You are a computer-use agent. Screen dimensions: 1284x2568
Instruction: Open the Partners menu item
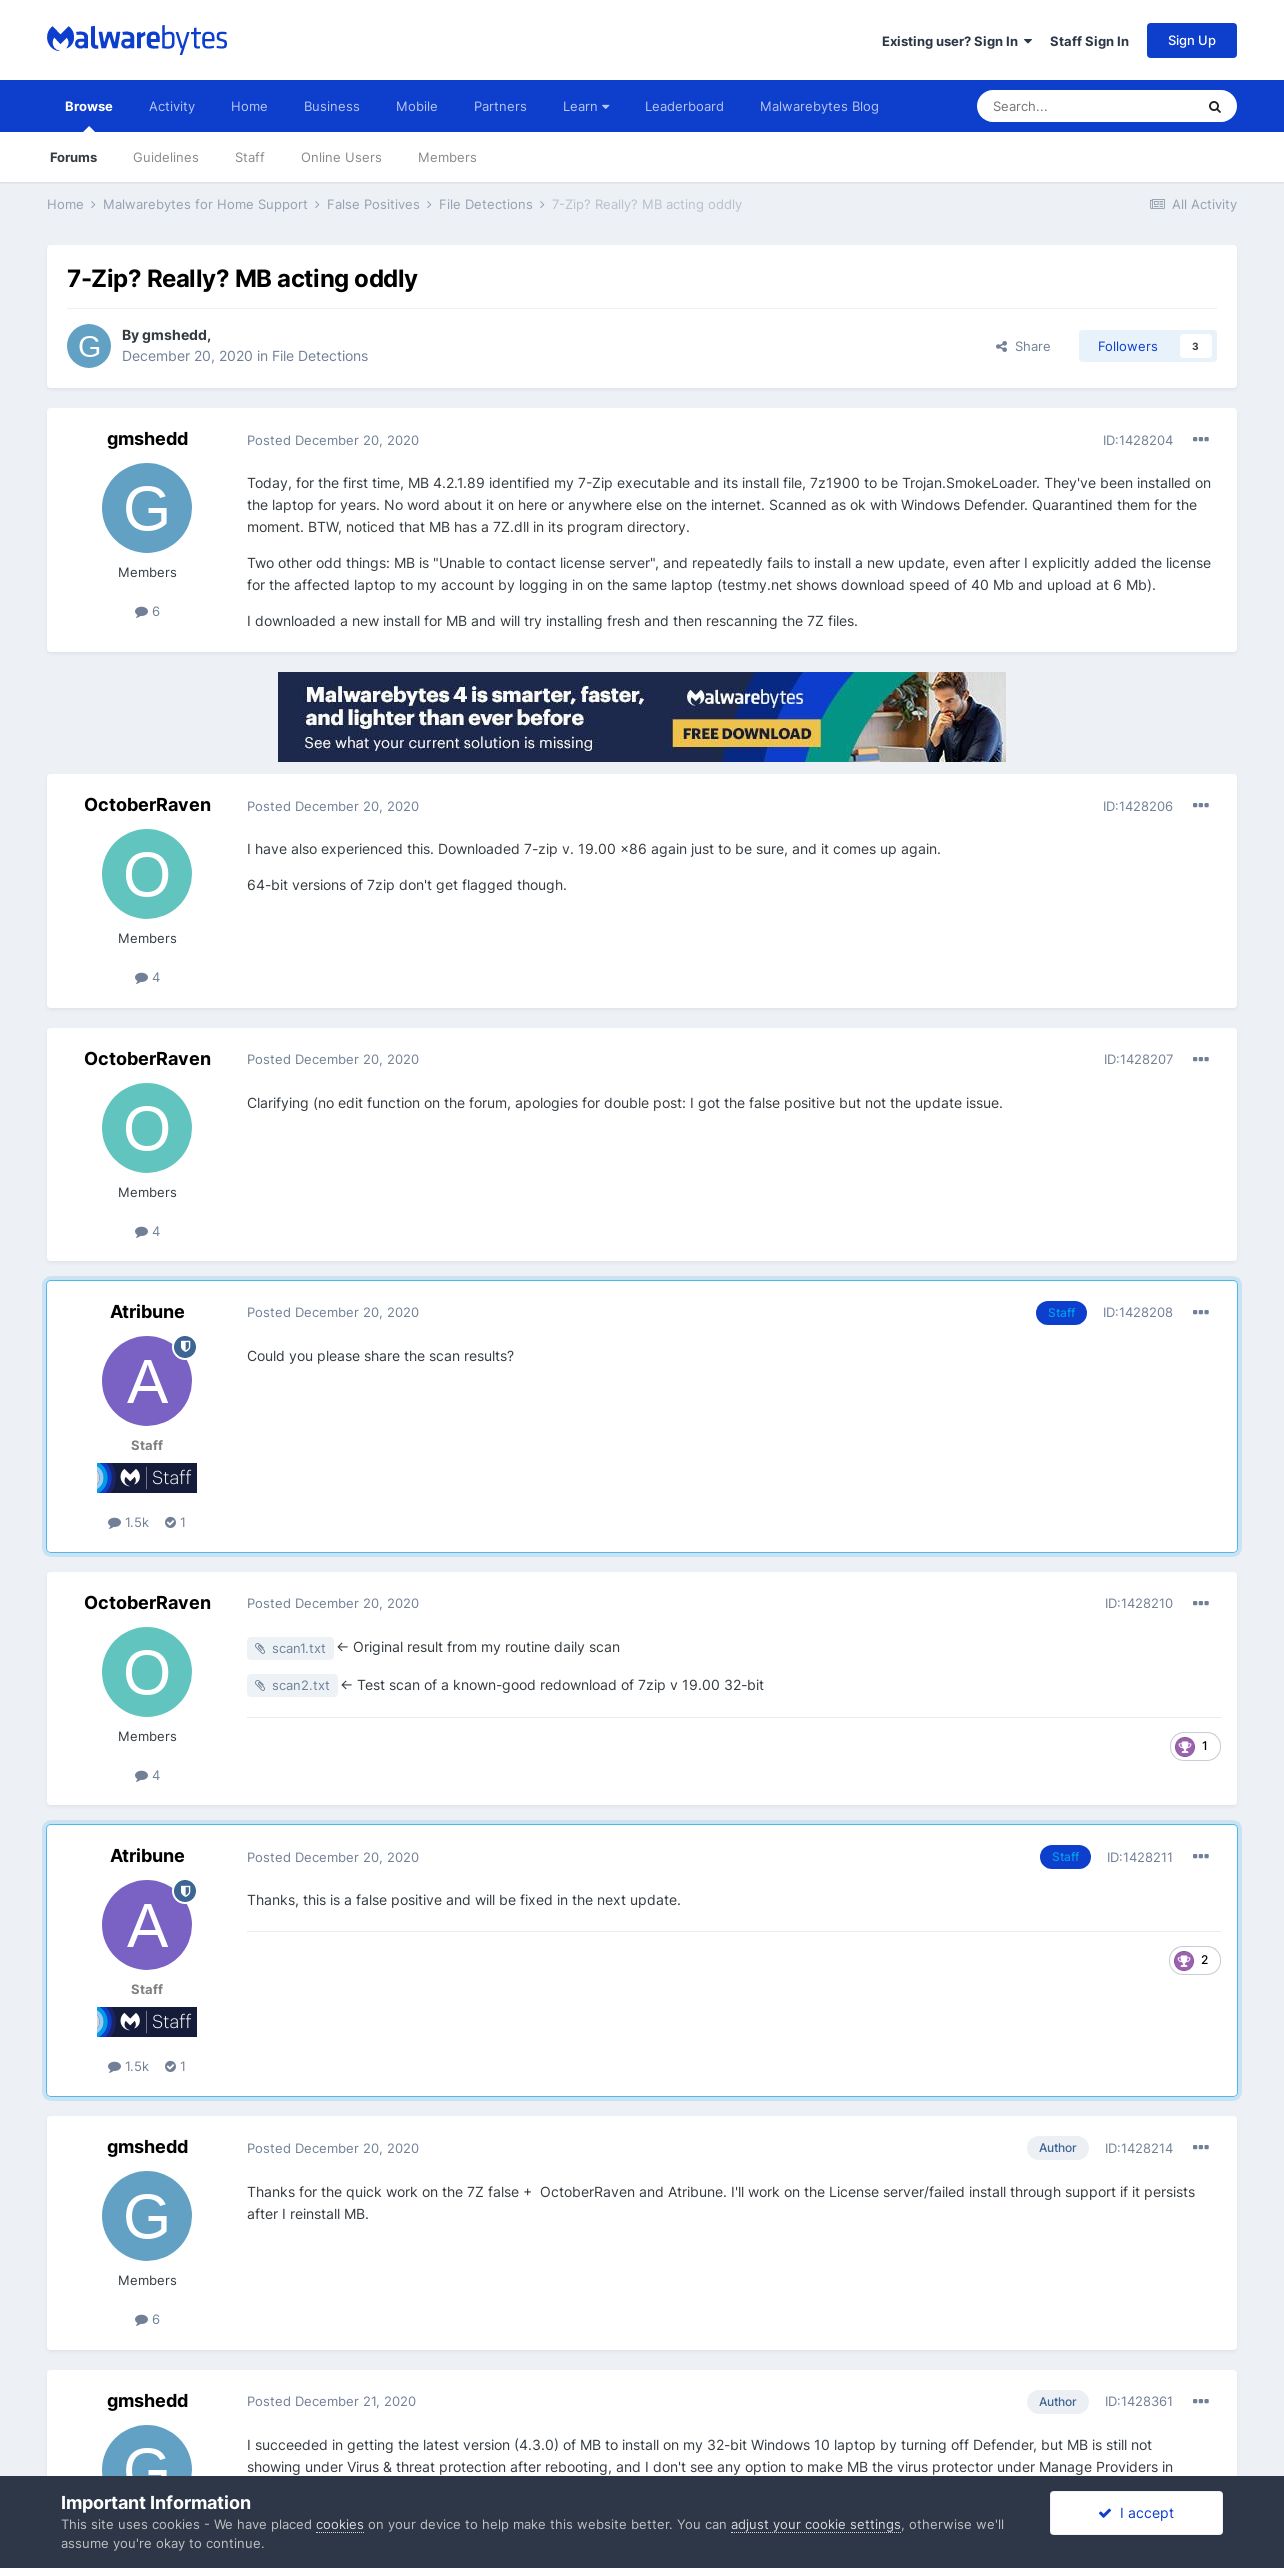[500, 106]
